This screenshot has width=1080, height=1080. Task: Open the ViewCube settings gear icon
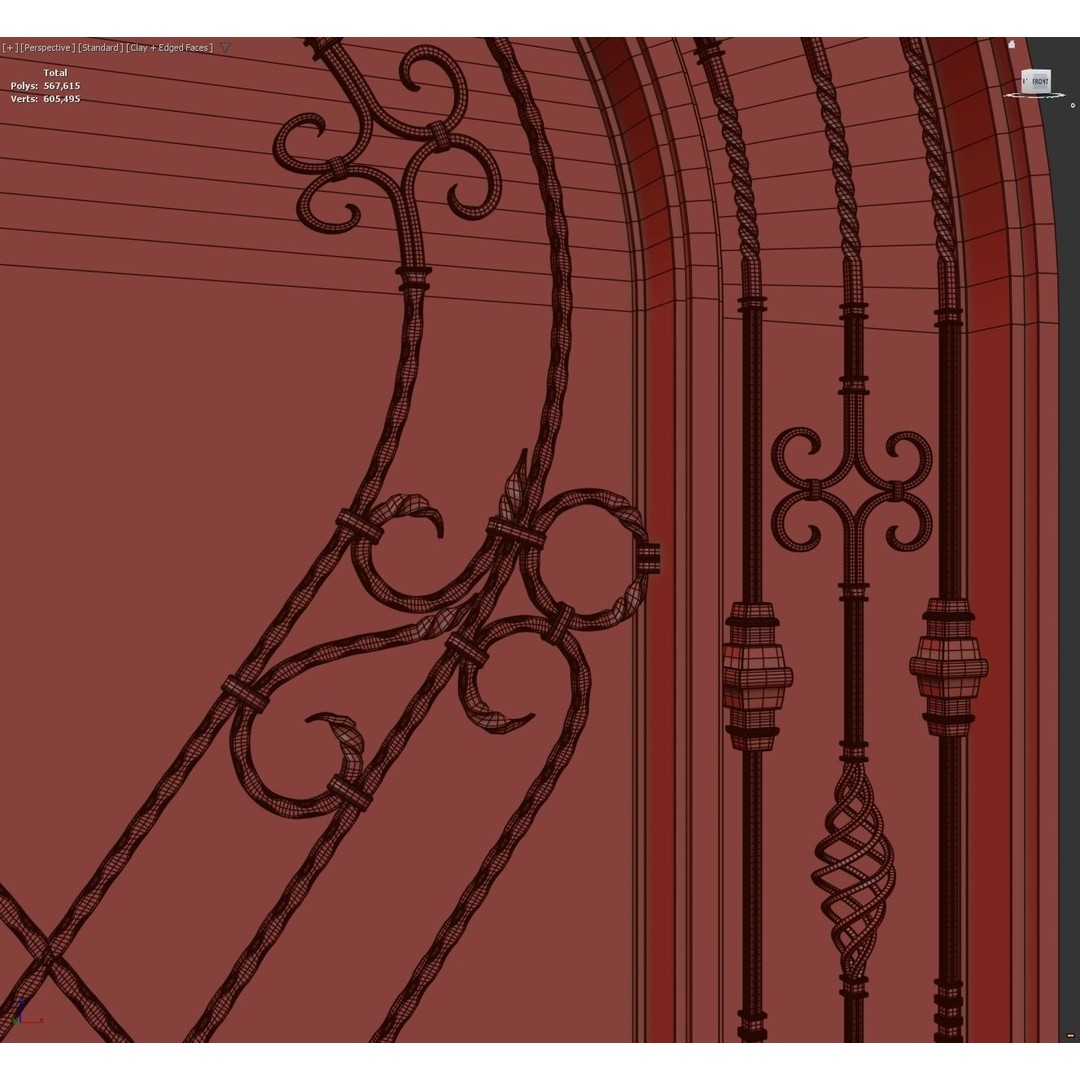1073,105
